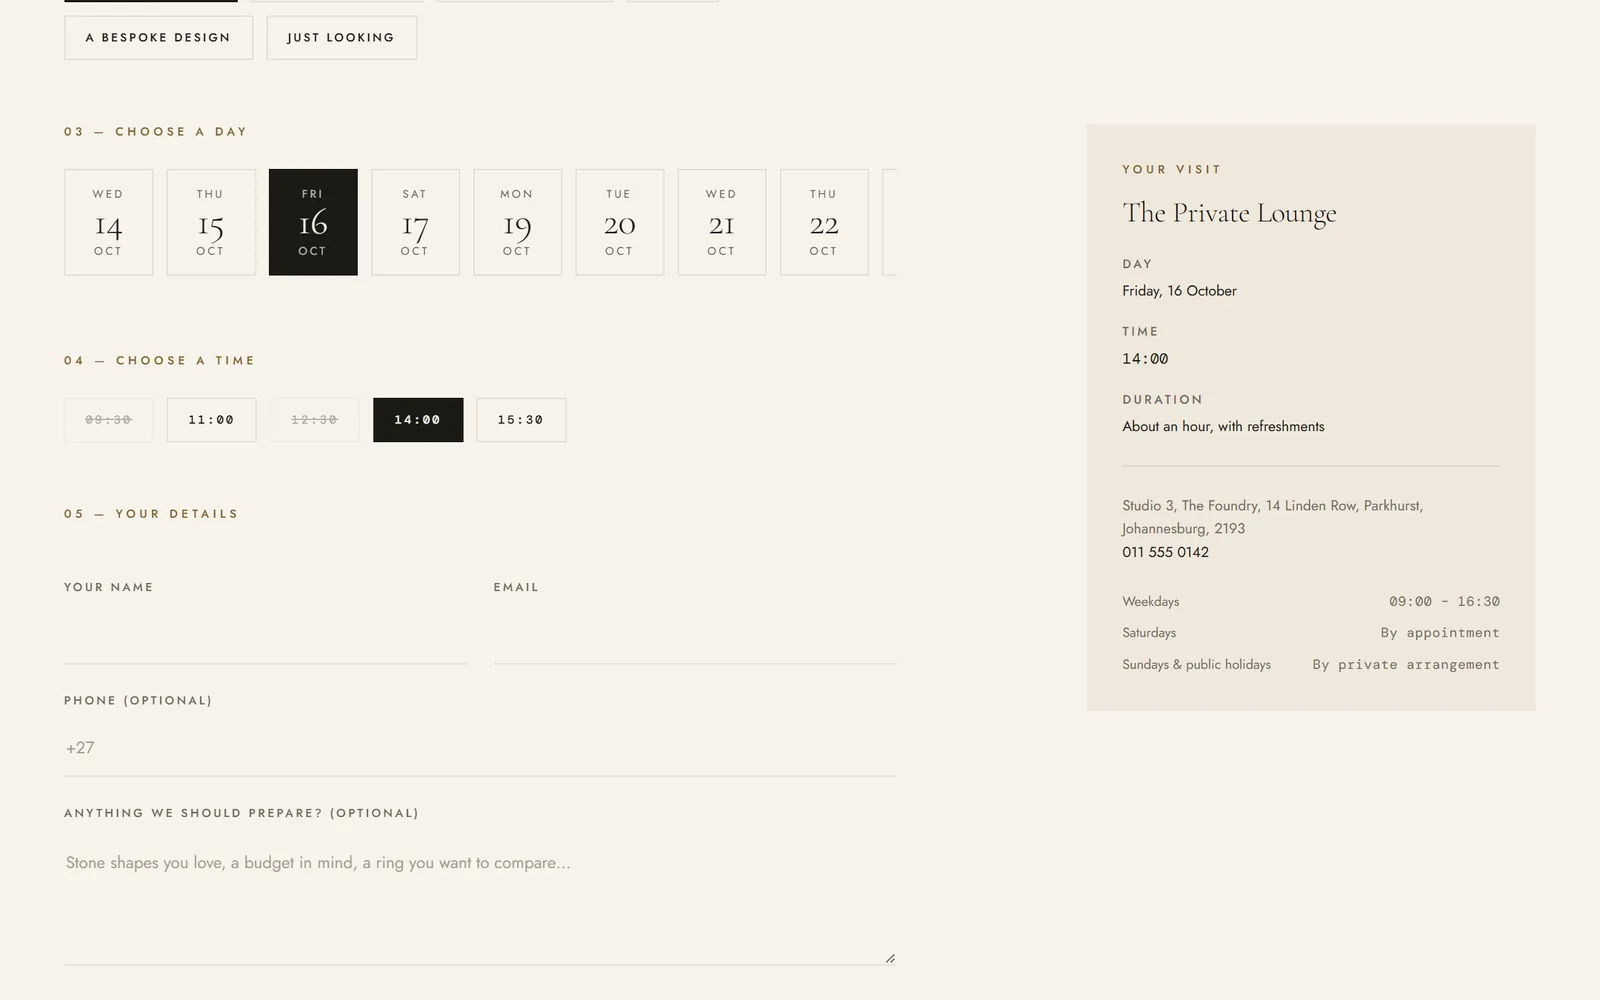Focus the Your Name input field
The height and width of the screenshot is (1000, 1600).
[x=265, y=635]
